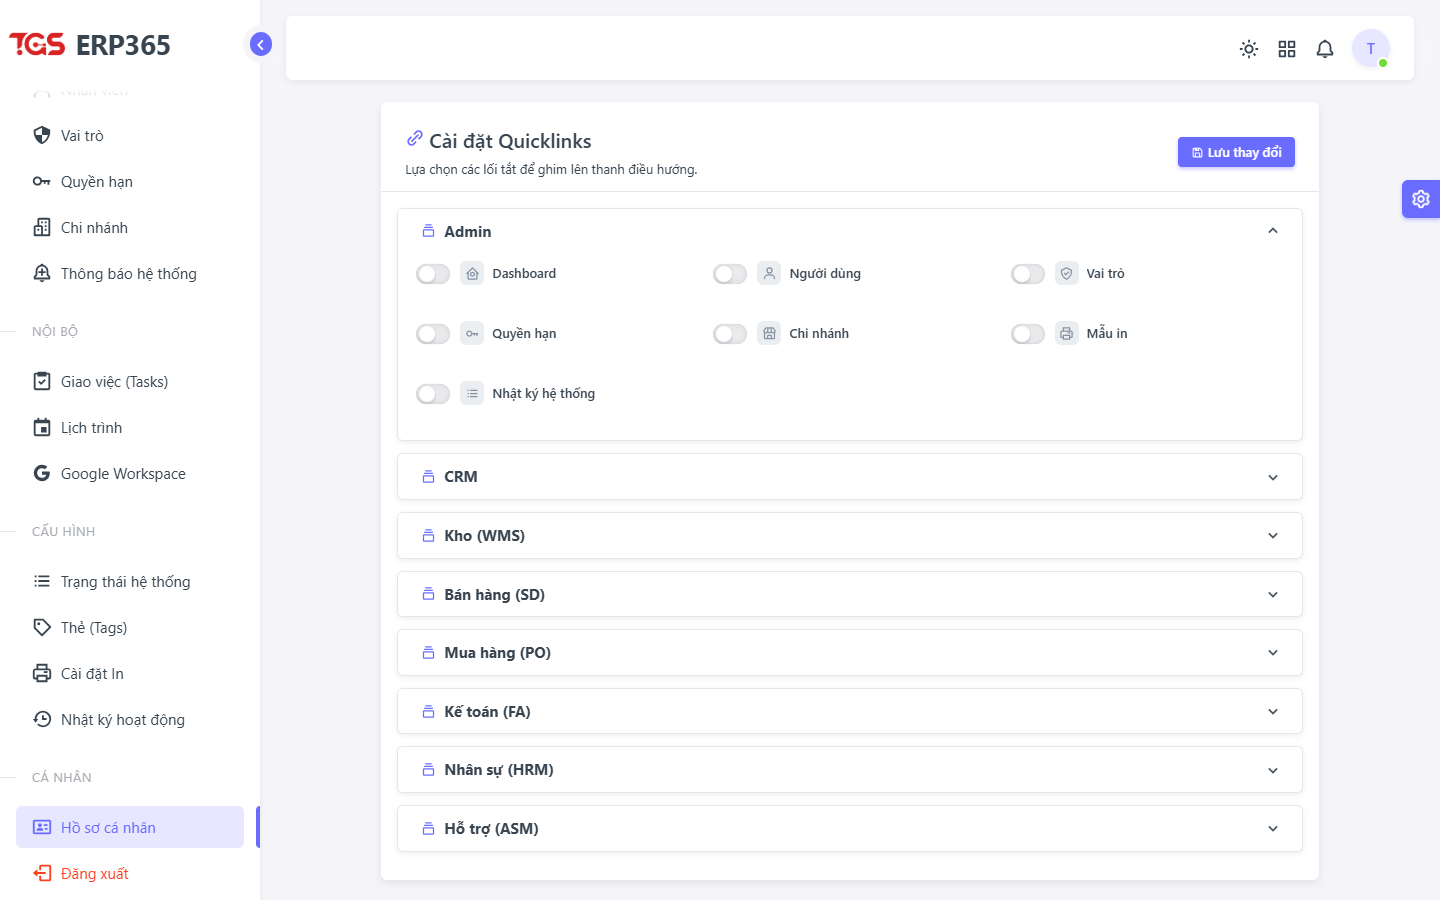Expand the Kho (WMS) section
Image resolution: width=1440 pixels, height=900 pixels.
coord(850,536)
